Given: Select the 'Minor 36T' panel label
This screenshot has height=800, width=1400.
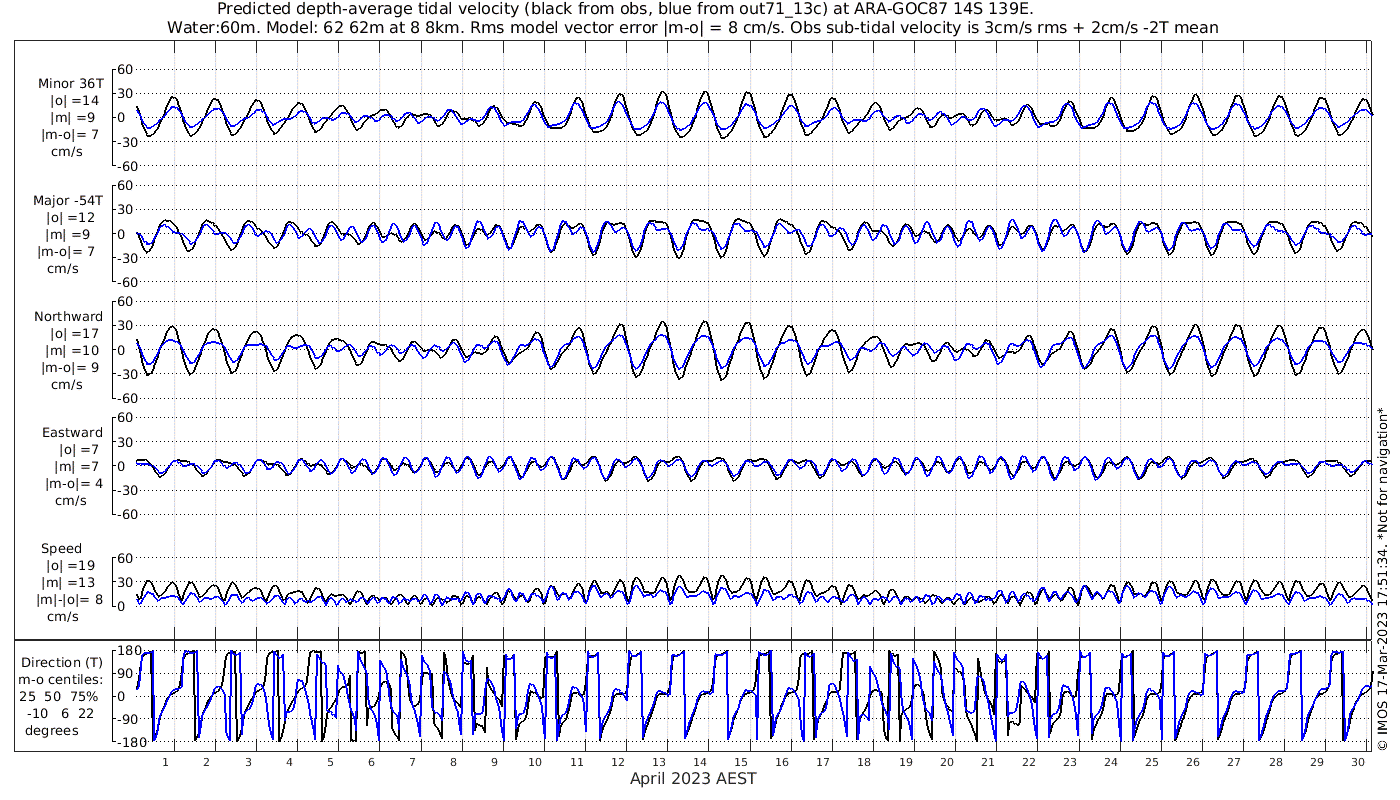Looking at the screenshot, I should point(71,84).
